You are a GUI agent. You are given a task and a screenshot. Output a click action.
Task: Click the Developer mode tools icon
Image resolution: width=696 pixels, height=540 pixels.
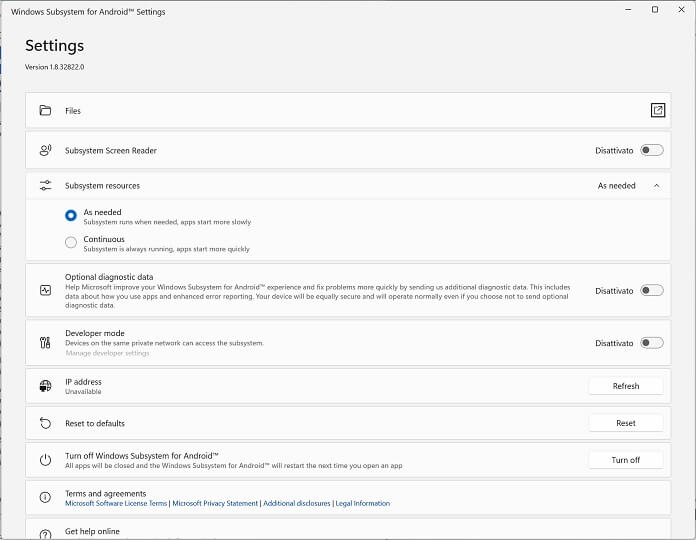[x=45, y=342]
